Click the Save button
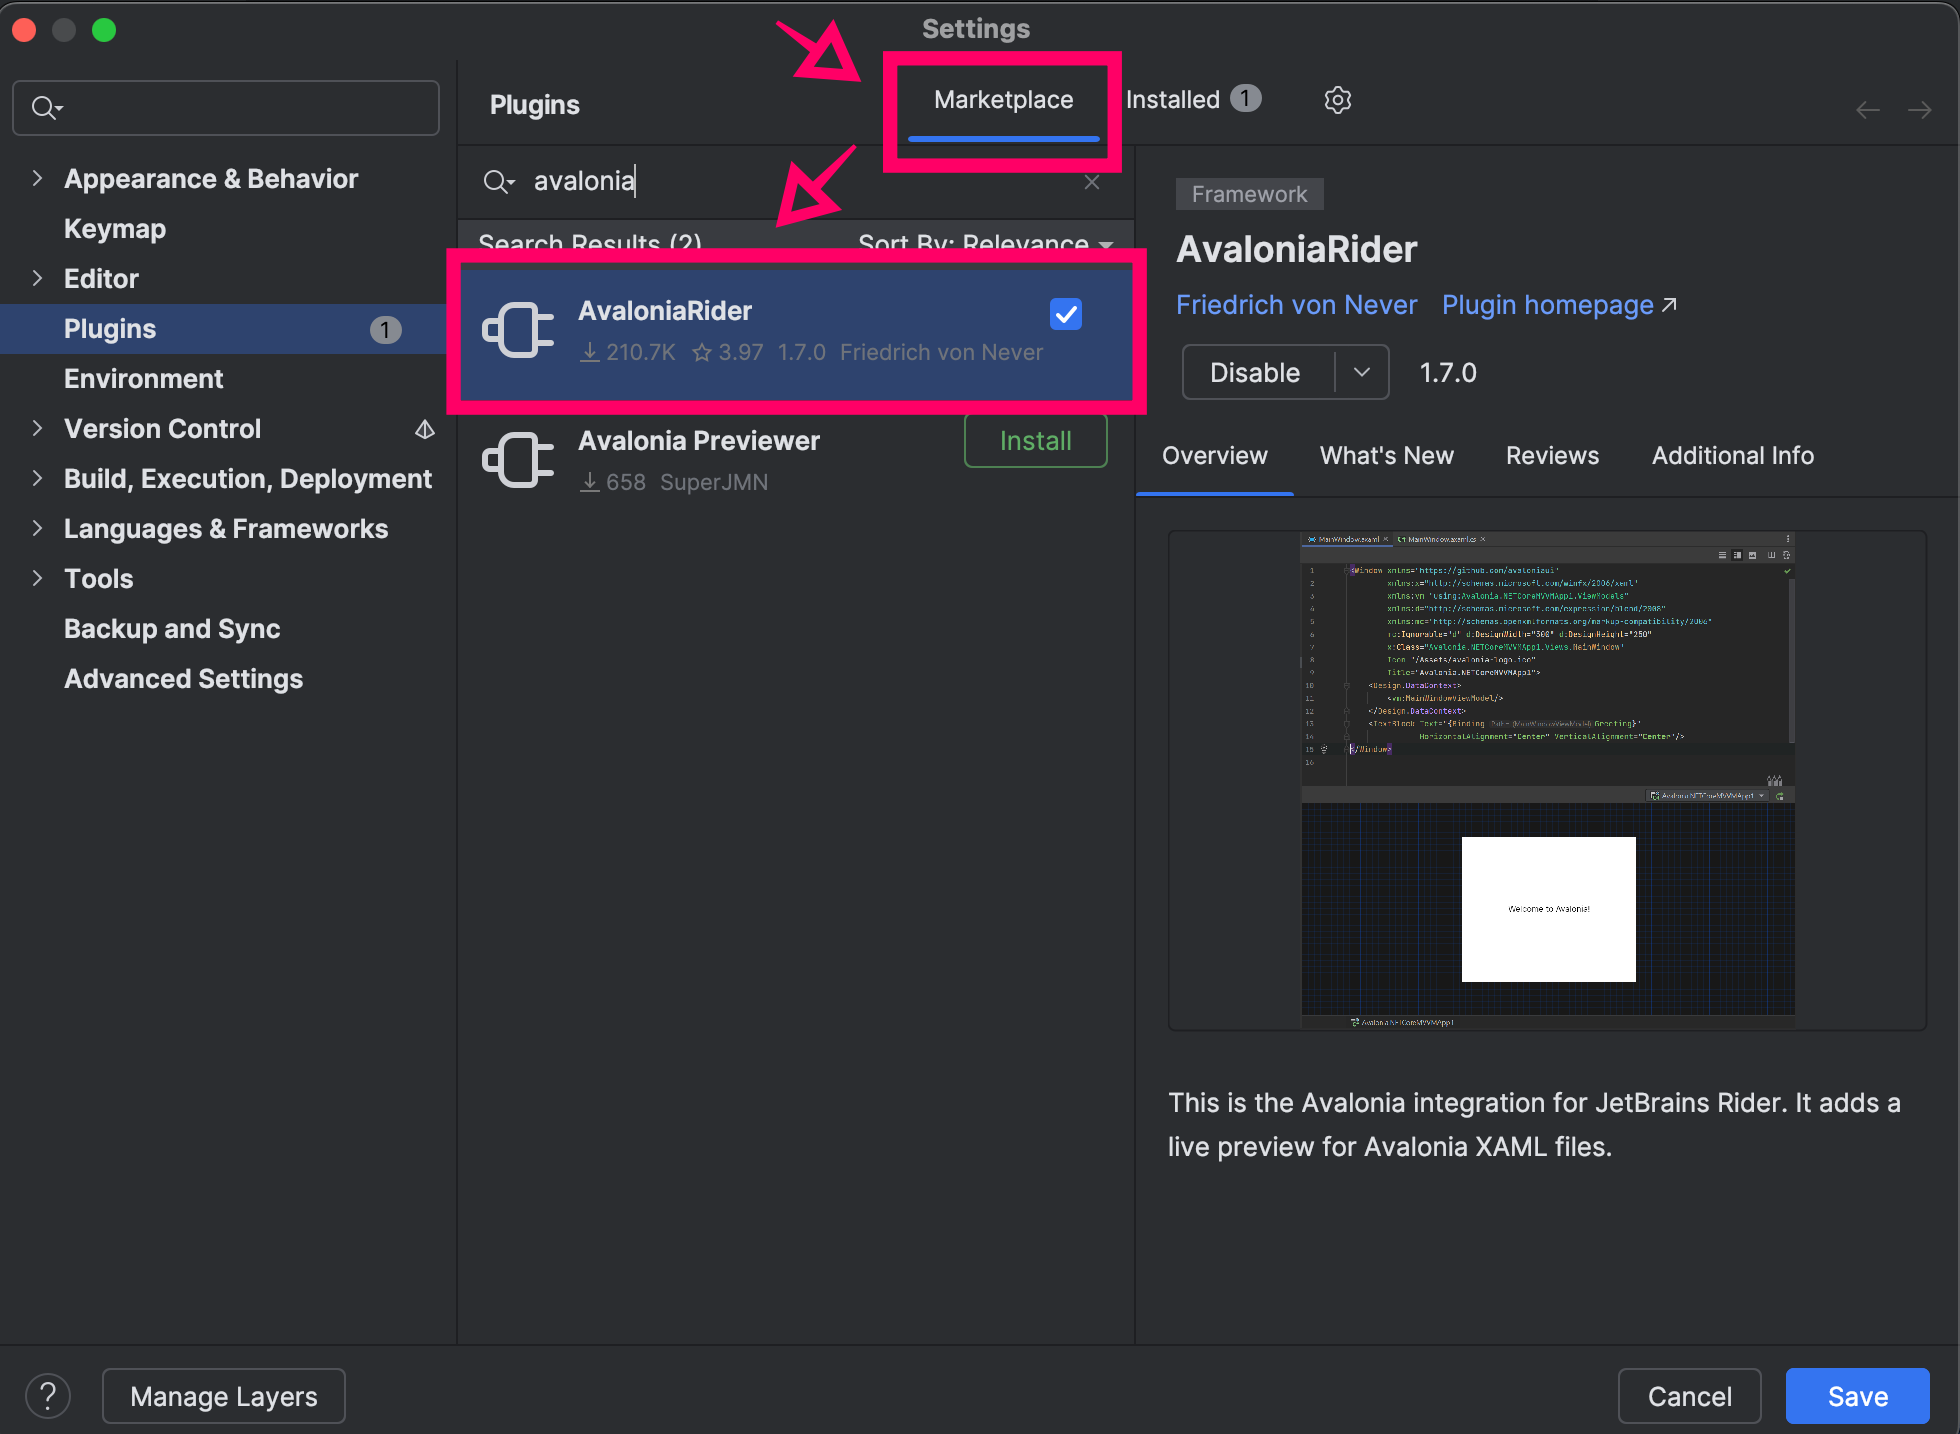The width and height of the screenshot is (1960, 1434). pyautogui.click(x=1856, y=1395)
